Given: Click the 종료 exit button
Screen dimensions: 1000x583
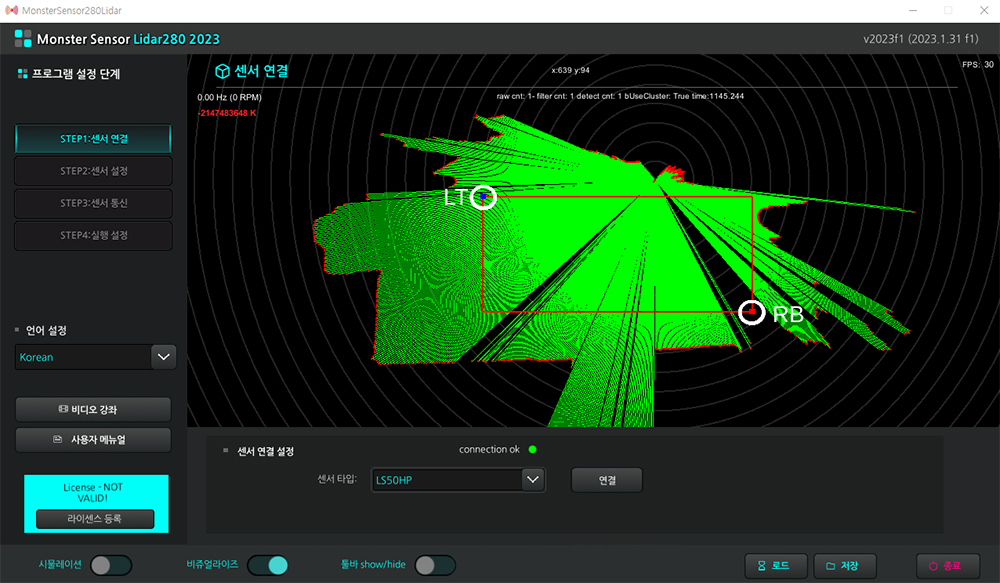Looking at the screenshot, I should point(948,566).
